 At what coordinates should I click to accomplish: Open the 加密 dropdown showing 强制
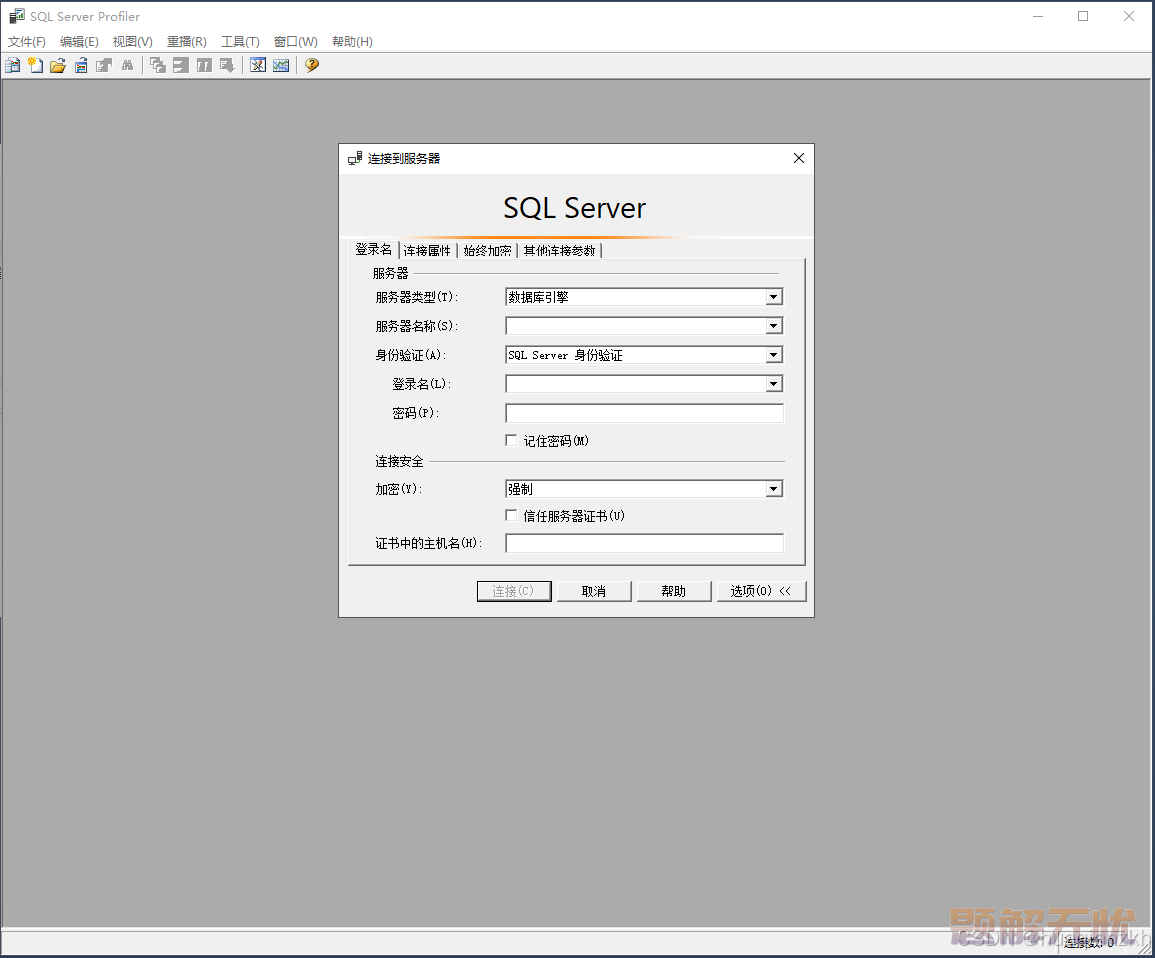point(773,489)
